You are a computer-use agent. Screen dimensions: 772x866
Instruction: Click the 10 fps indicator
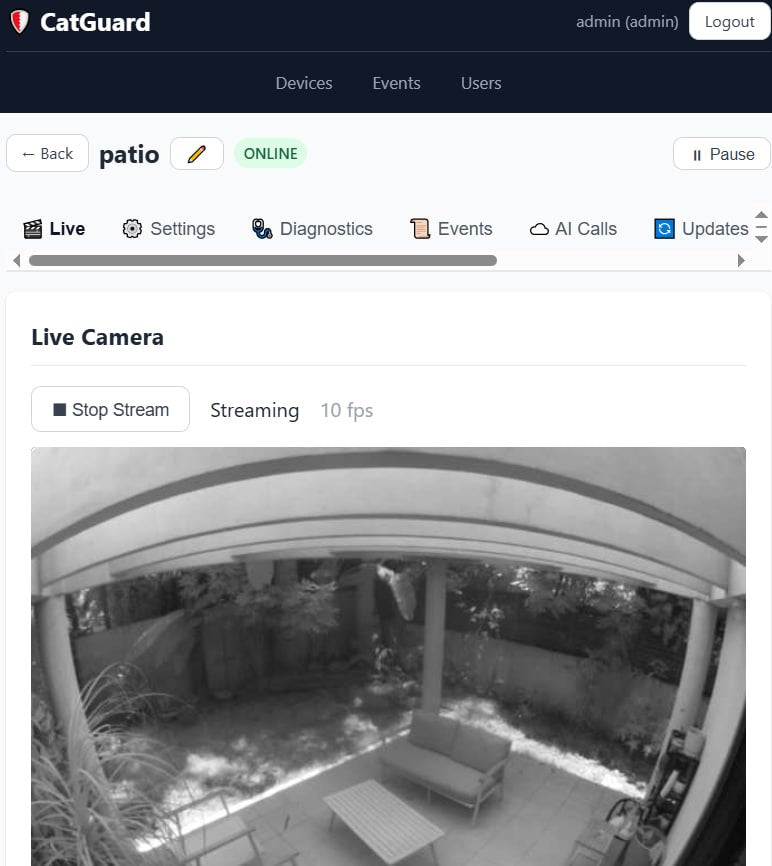[347, 410]
